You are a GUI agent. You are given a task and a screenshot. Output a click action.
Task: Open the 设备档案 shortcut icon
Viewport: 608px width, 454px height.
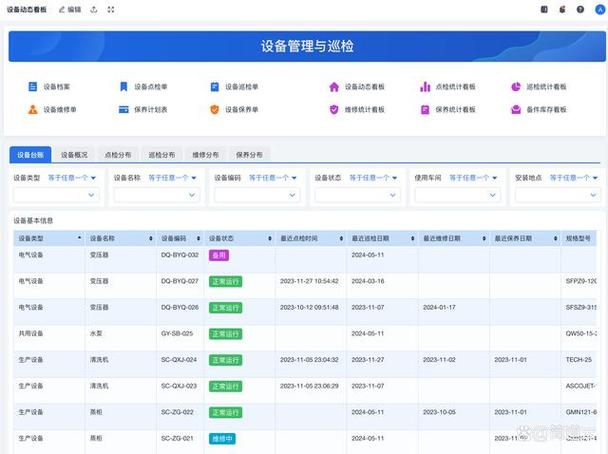33,86
